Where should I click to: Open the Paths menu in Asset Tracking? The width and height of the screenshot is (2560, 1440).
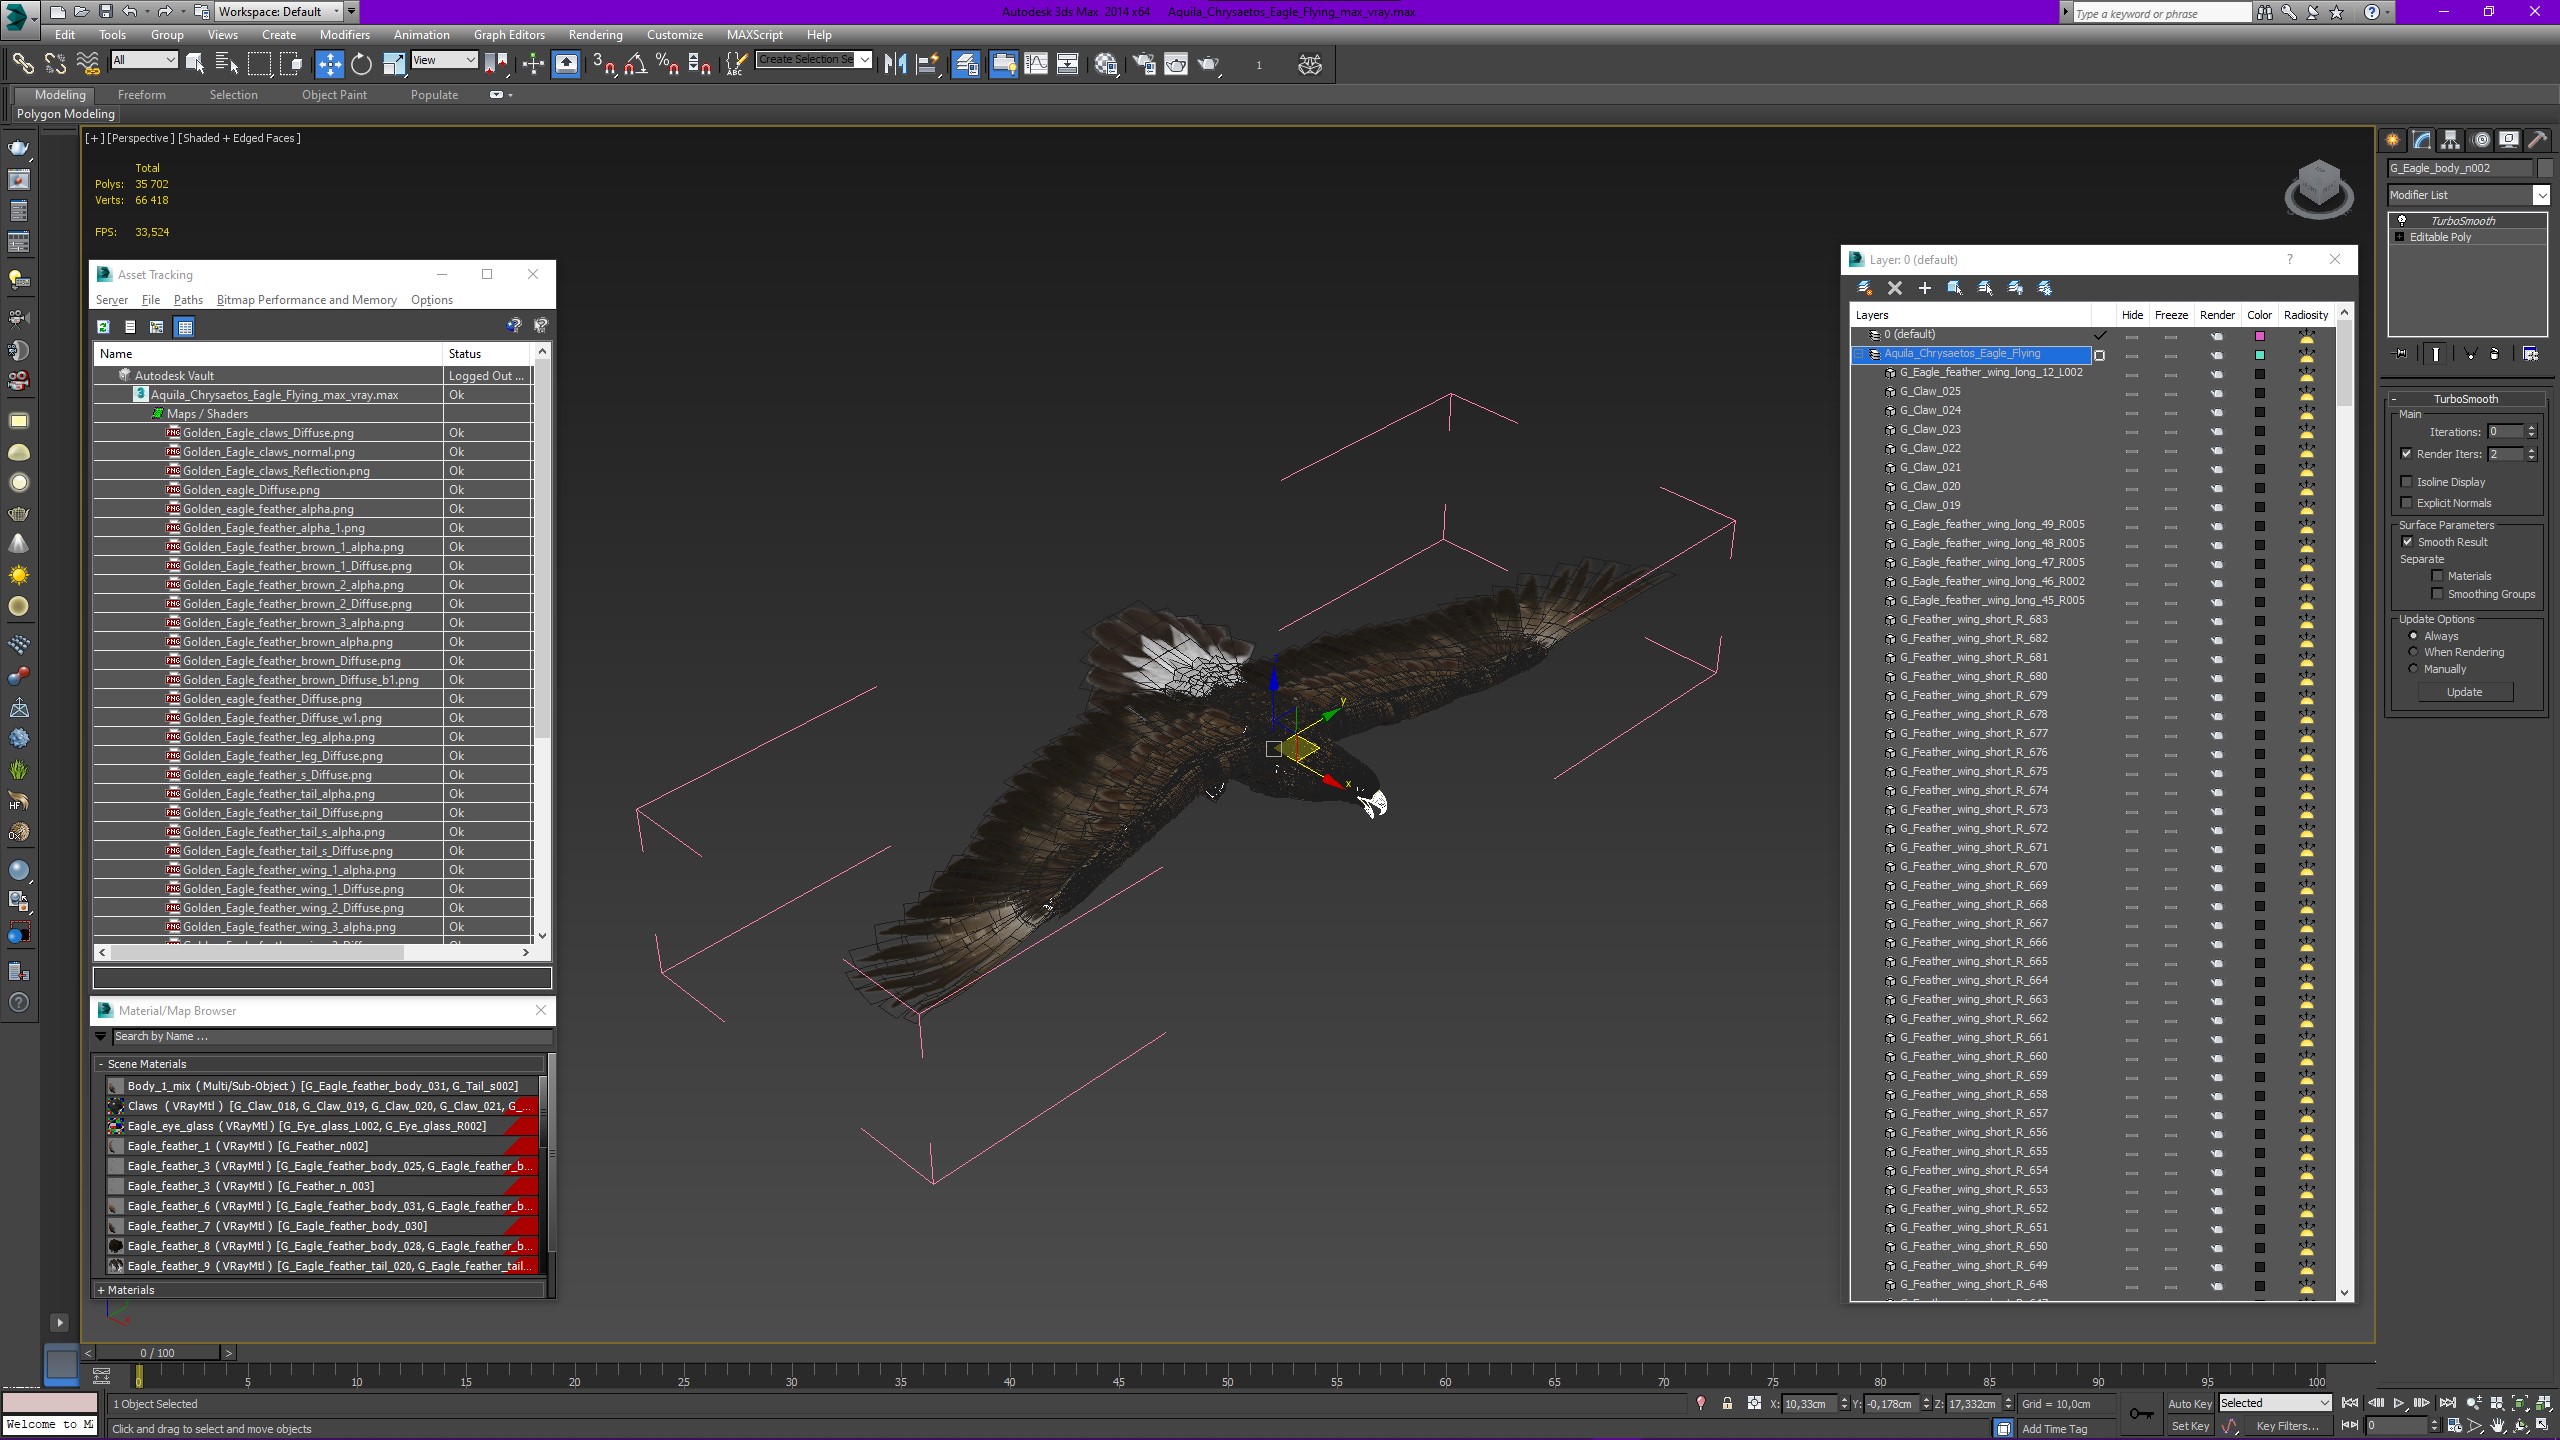(188, 300)
